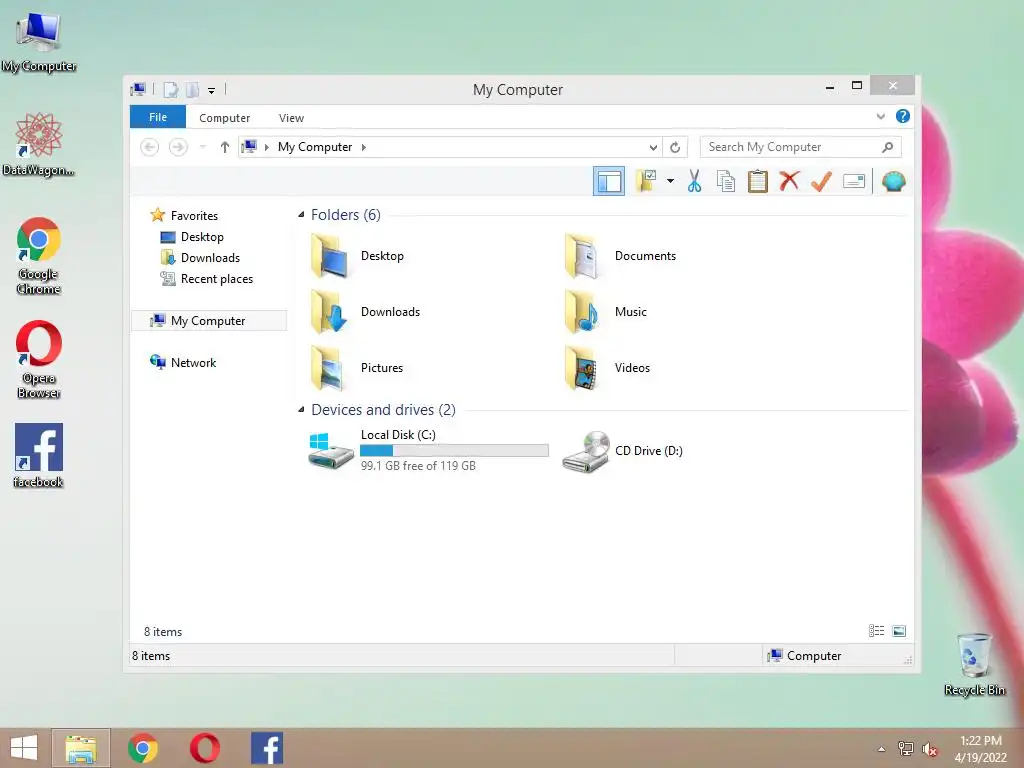Viewport: 1024px width, 768px height.
Task: Switch to large icons view in status bar
Action: 899,631
